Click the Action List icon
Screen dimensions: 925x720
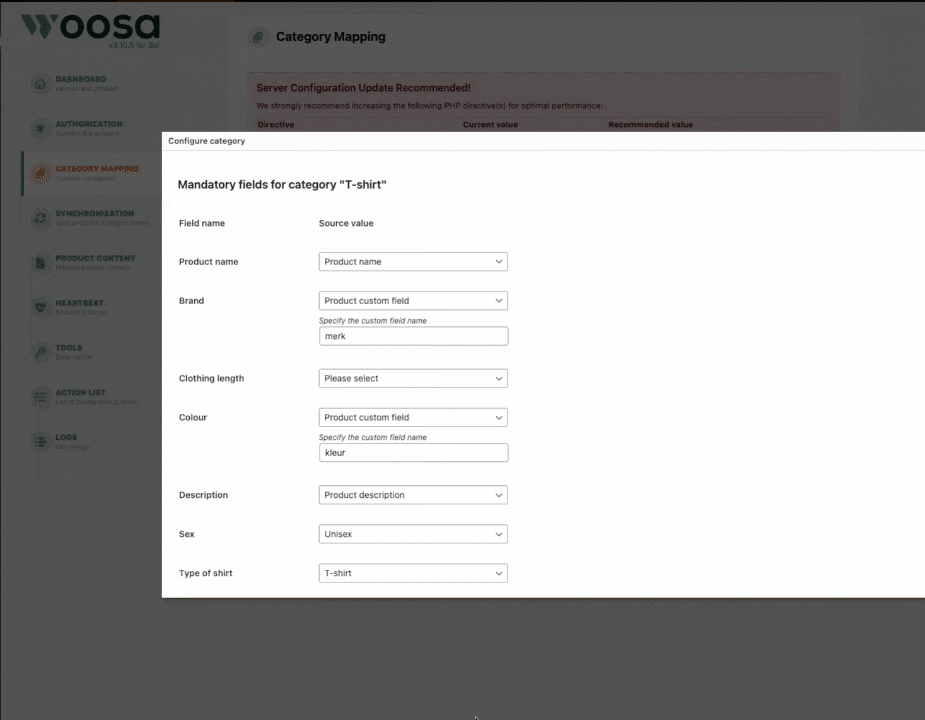[x=40, y=397]
